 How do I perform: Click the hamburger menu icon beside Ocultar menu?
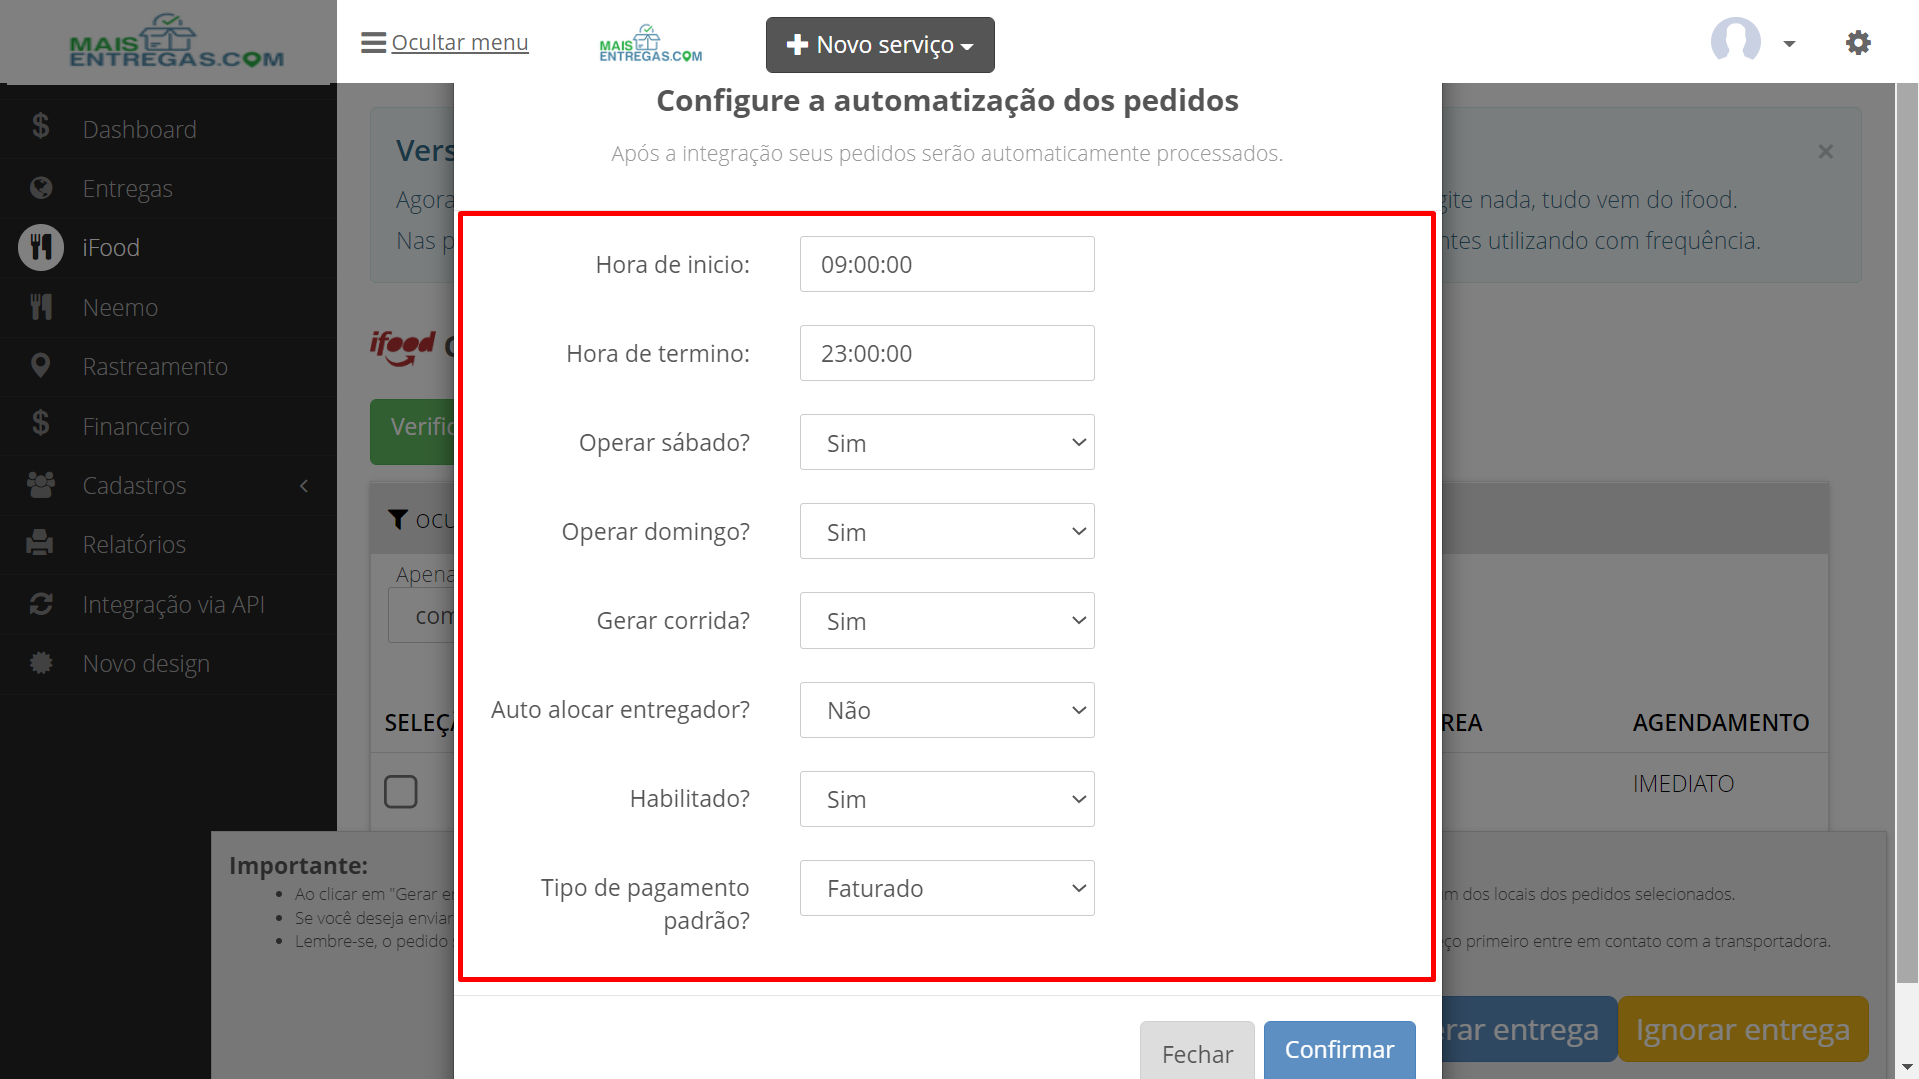373,43
